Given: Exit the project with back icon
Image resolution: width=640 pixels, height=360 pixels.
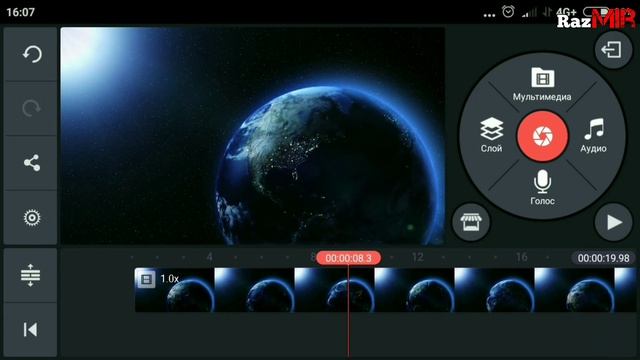Looking at the screenshot, I should click(613, 50).
